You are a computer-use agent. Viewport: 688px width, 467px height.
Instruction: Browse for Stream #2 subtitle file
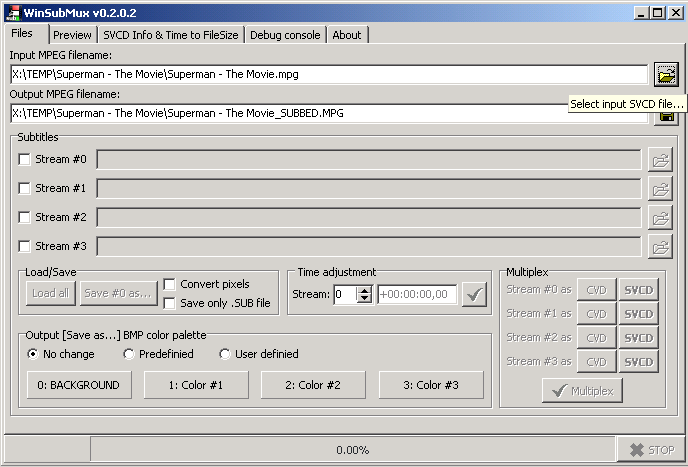pos(660,218)
